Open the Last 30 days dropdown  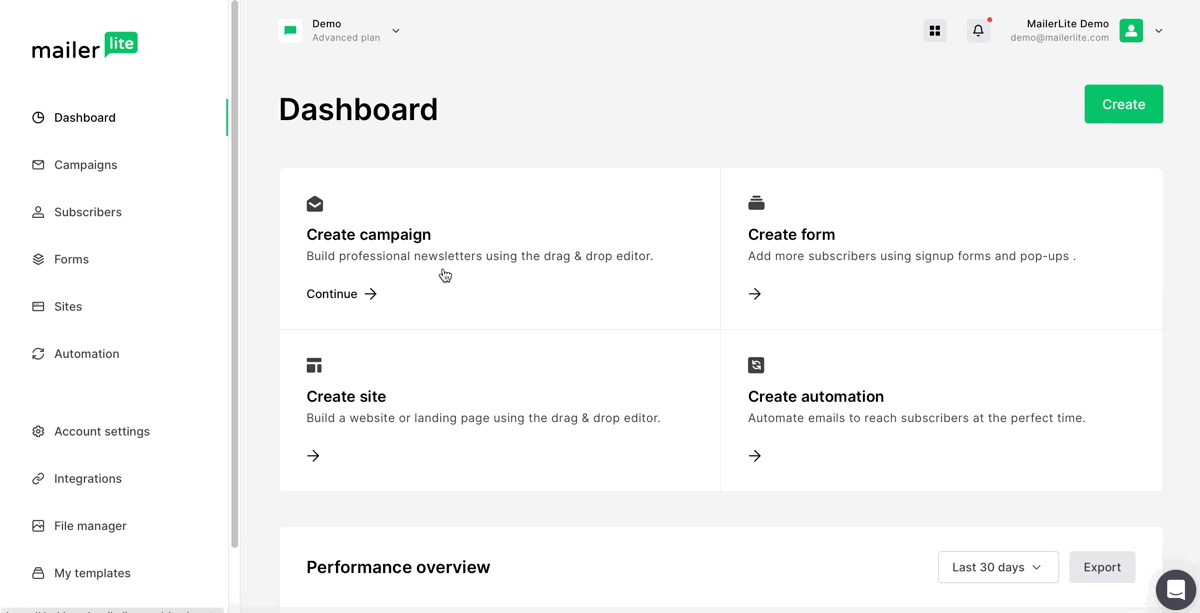(997, 567)
